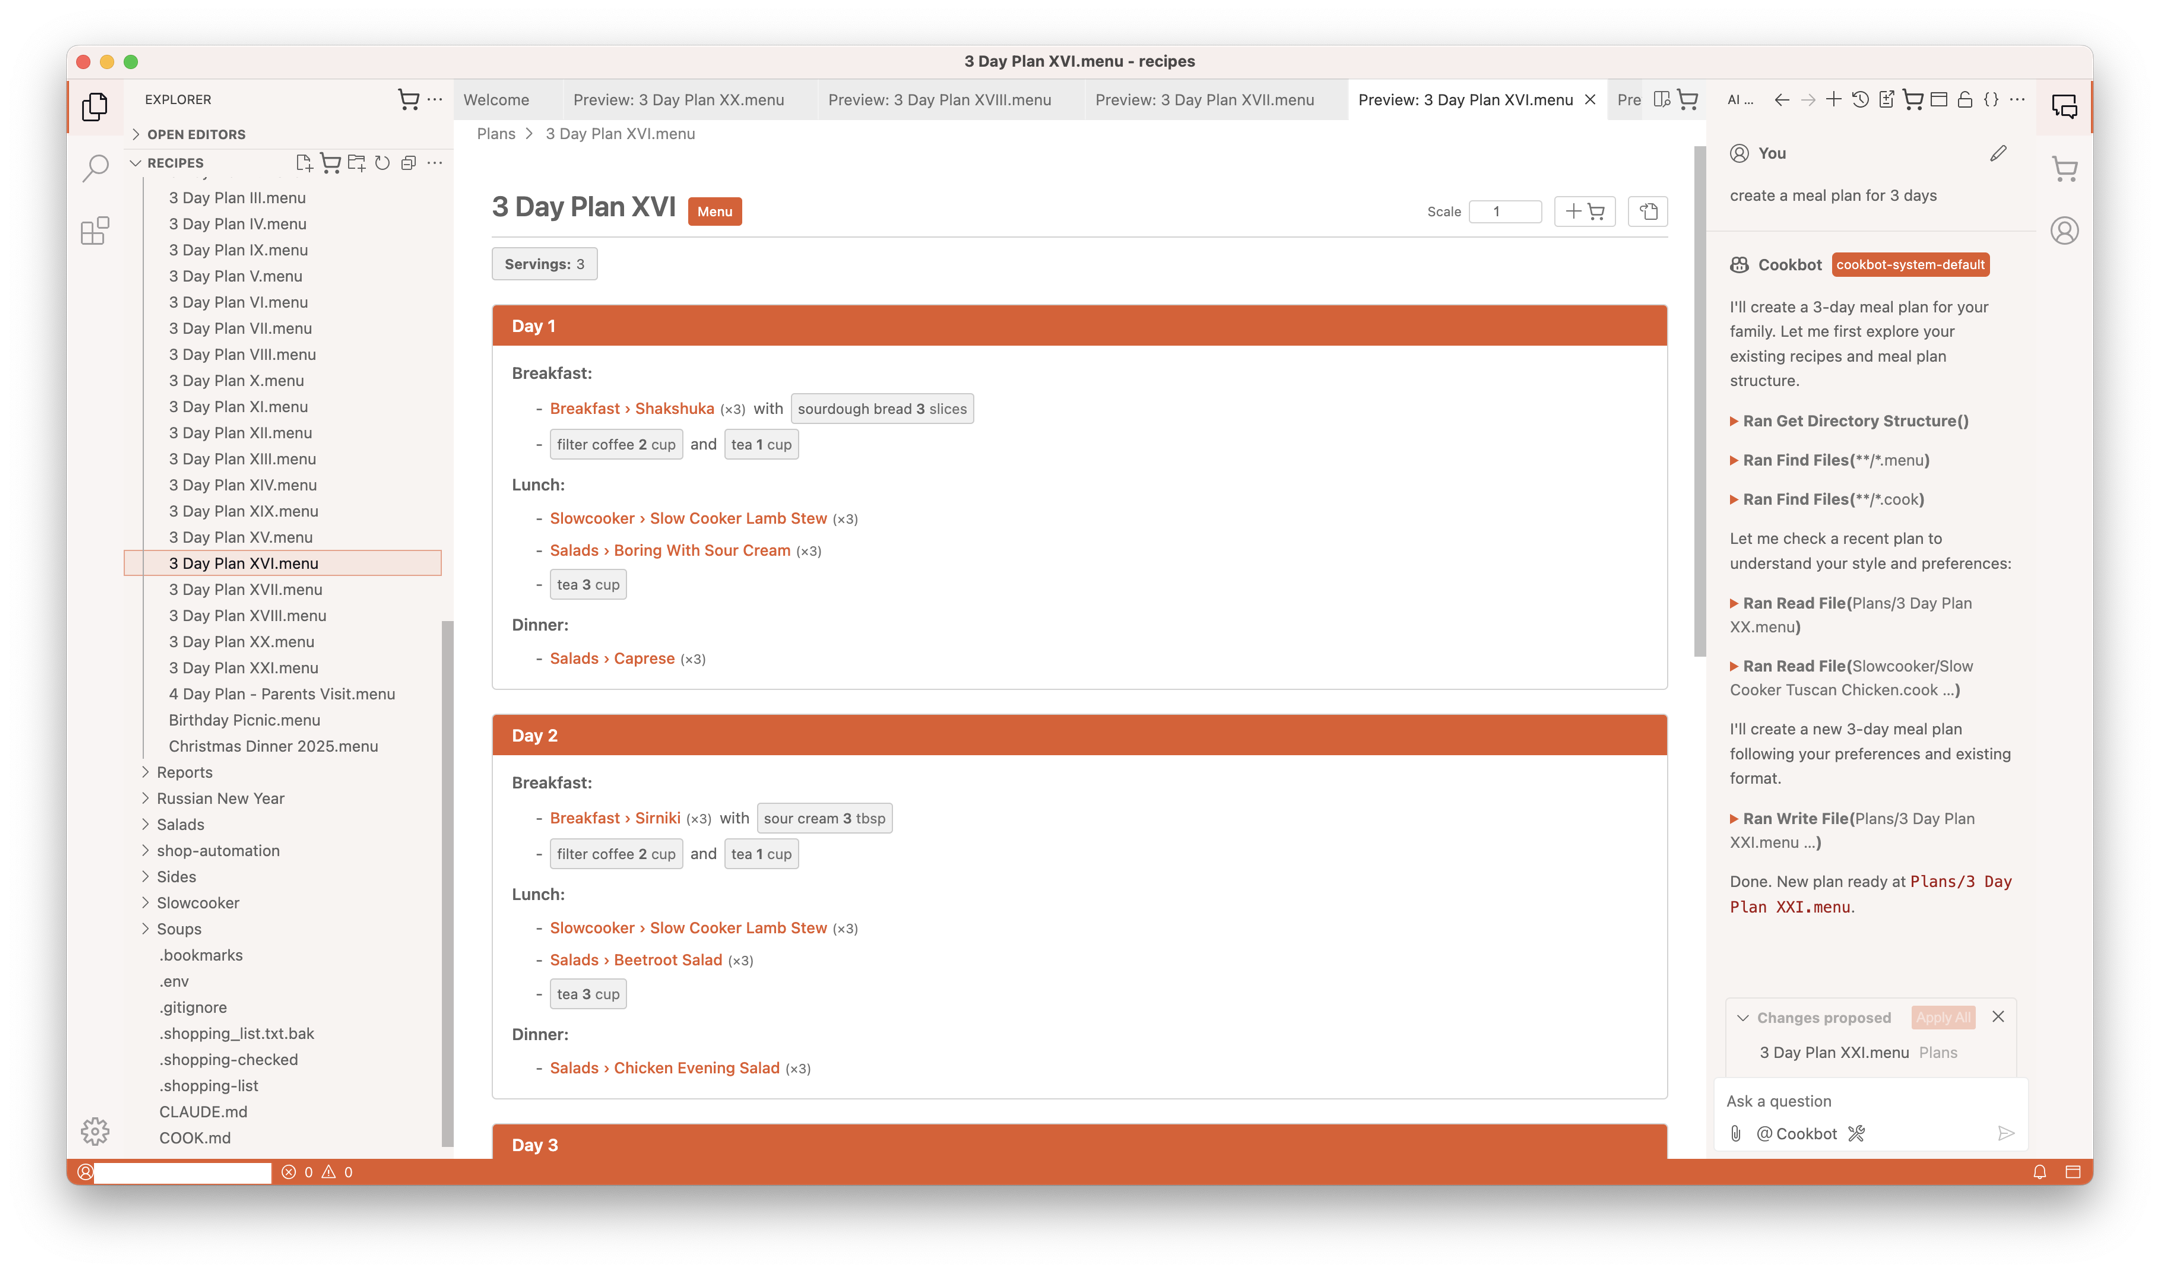Open the shopping cart in the Explorer header

coord(410,99)
